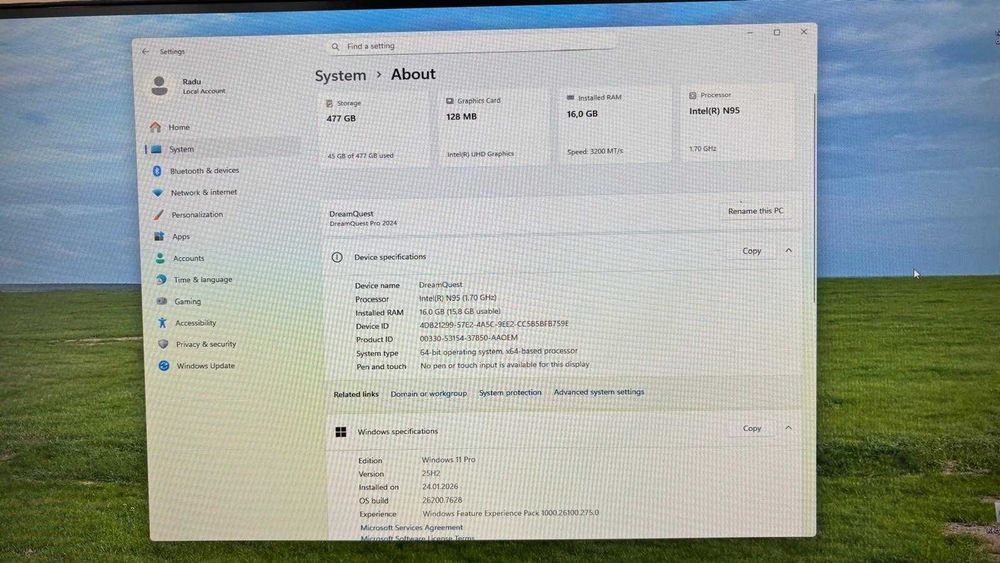Click the Bluetooth & devices icon
This screenshot has height=563, width=1000.
(157, 170)
